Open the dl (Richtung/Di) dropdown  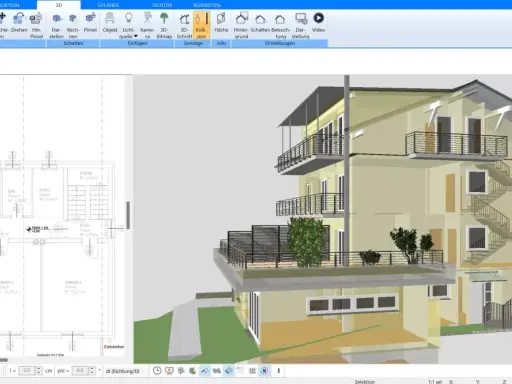pos(125,371)
